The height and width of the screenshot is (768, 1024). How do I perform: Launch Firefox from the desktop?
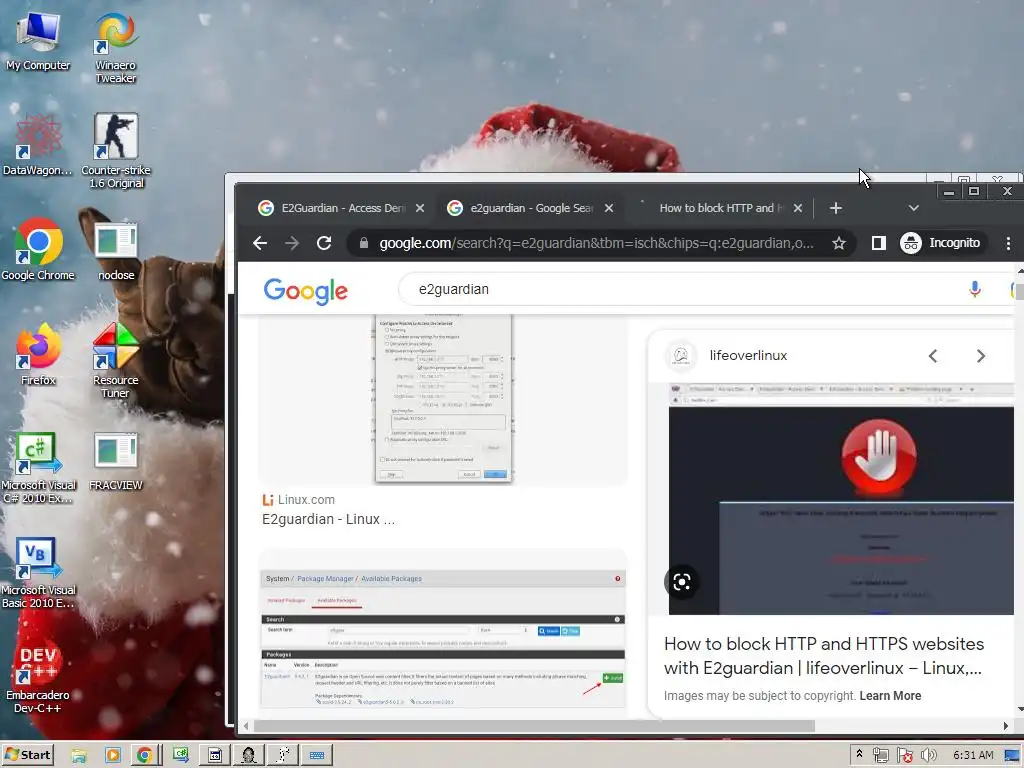tap(38, 355)
